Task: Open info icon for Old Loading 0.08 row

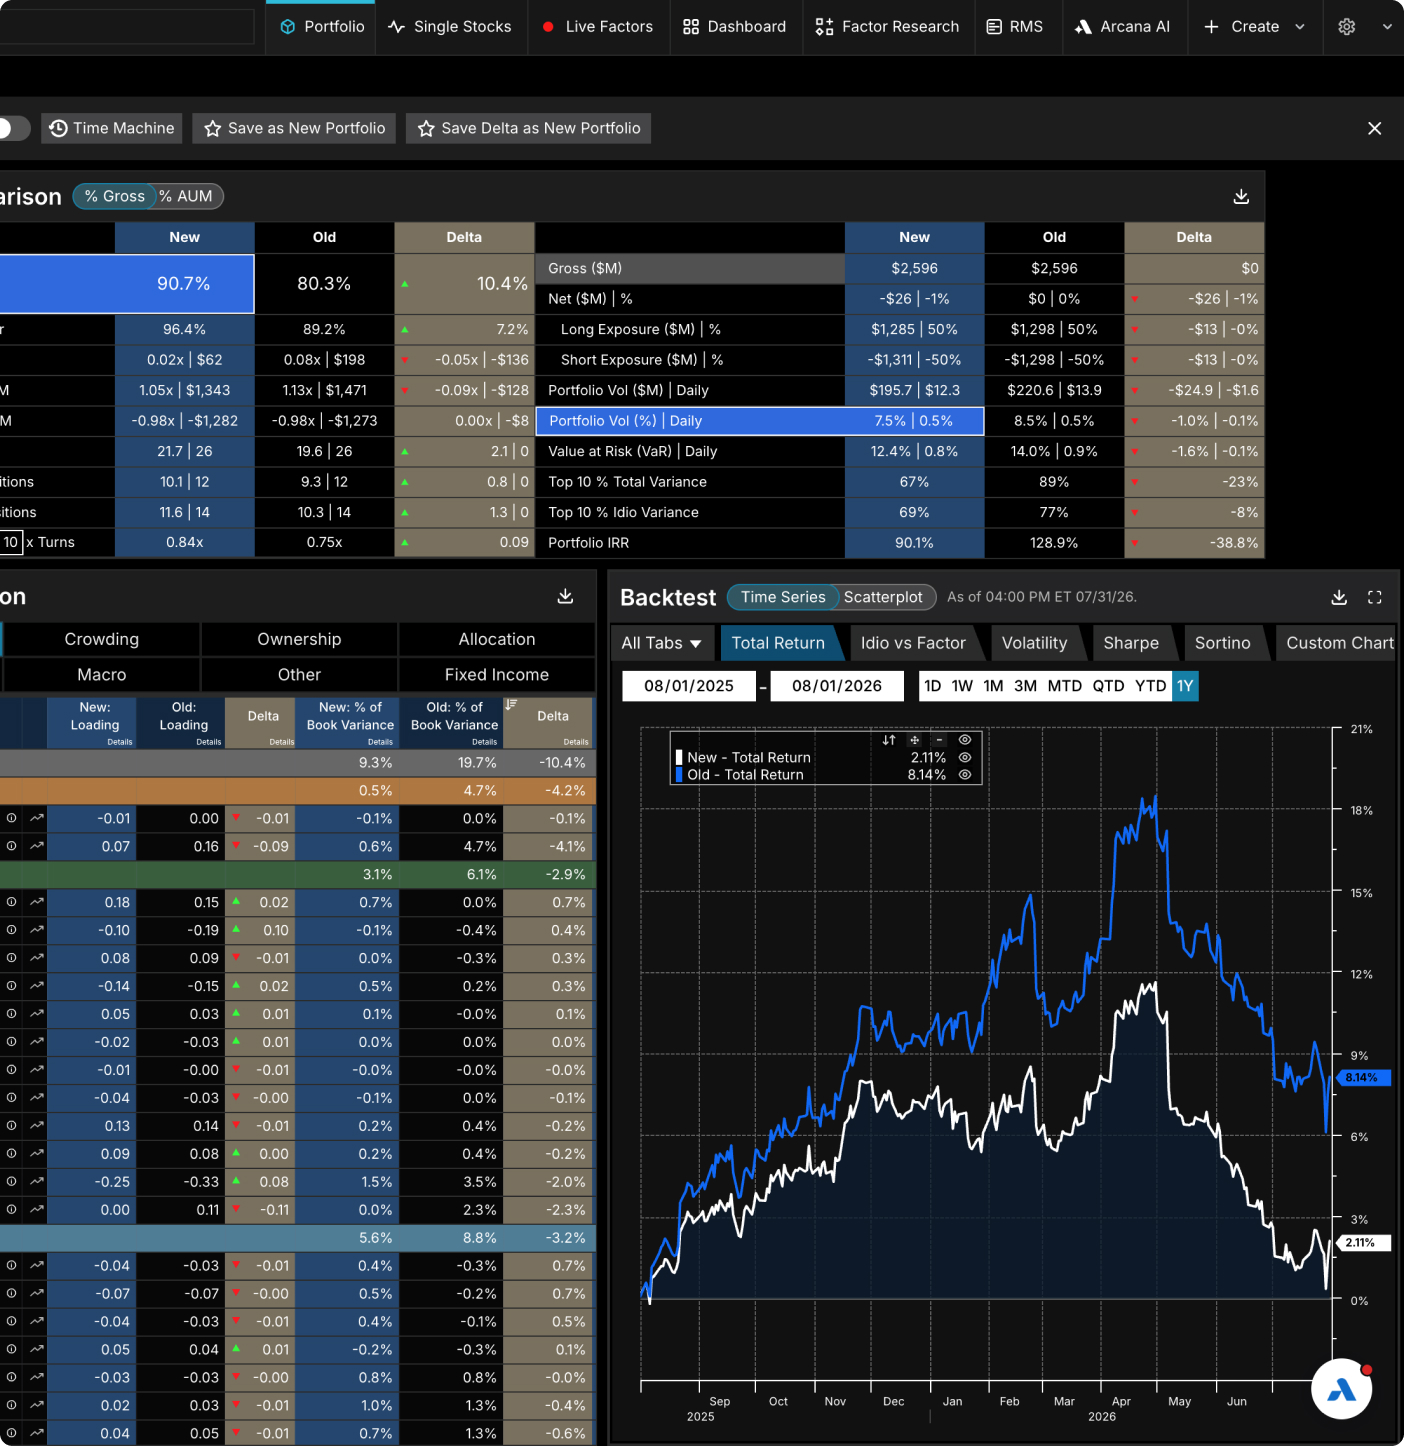Action: 11,1154
